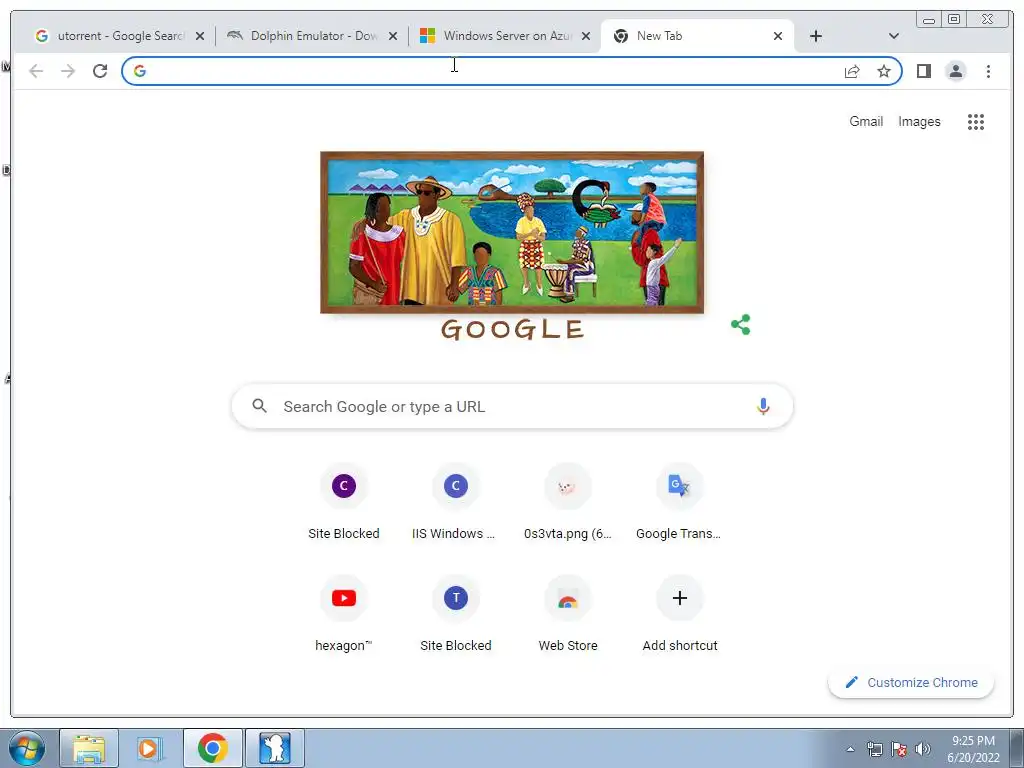Close the Dolphin Emulator tab

coord(392,36)
